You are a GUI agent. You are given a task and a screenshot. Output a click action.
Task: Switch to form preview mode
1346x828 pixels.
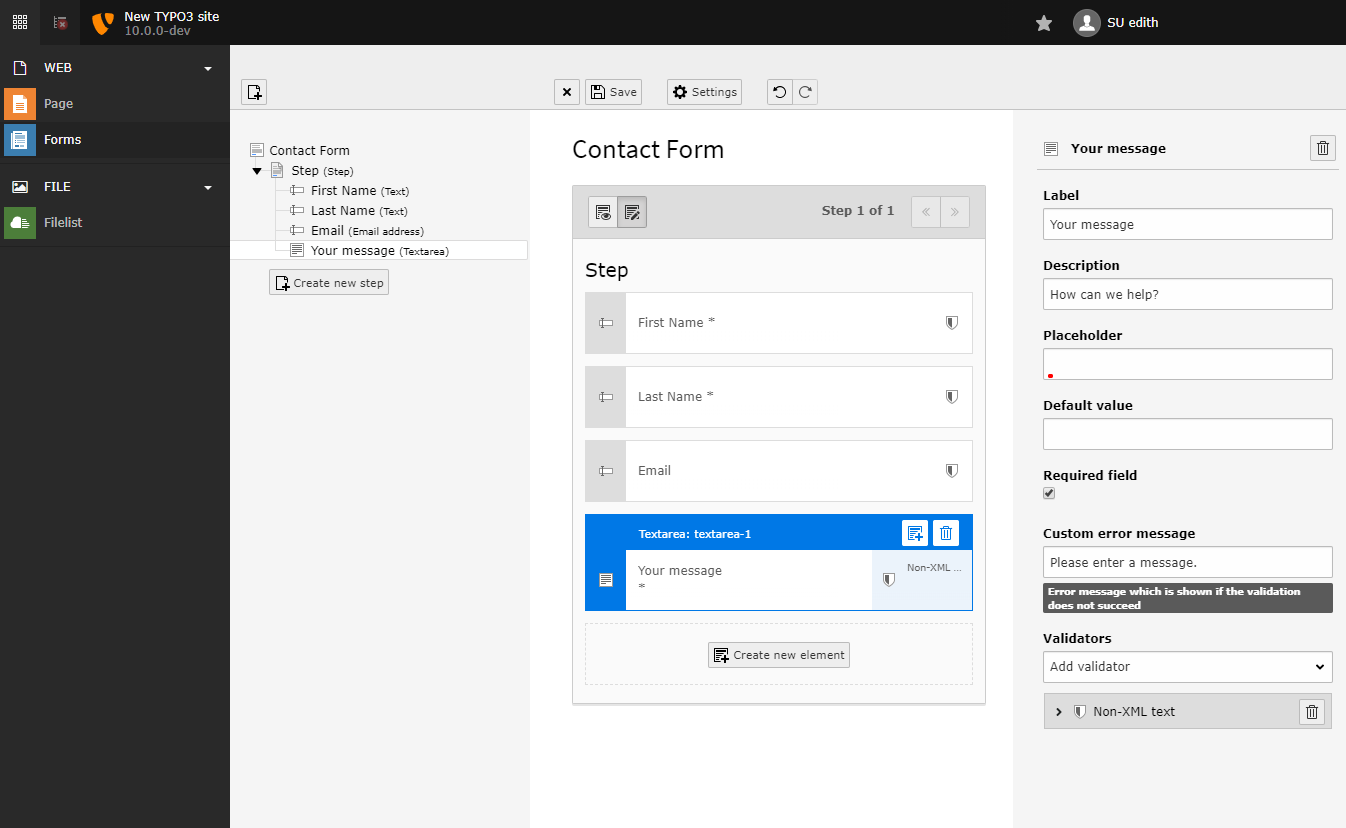pos(602,211)
